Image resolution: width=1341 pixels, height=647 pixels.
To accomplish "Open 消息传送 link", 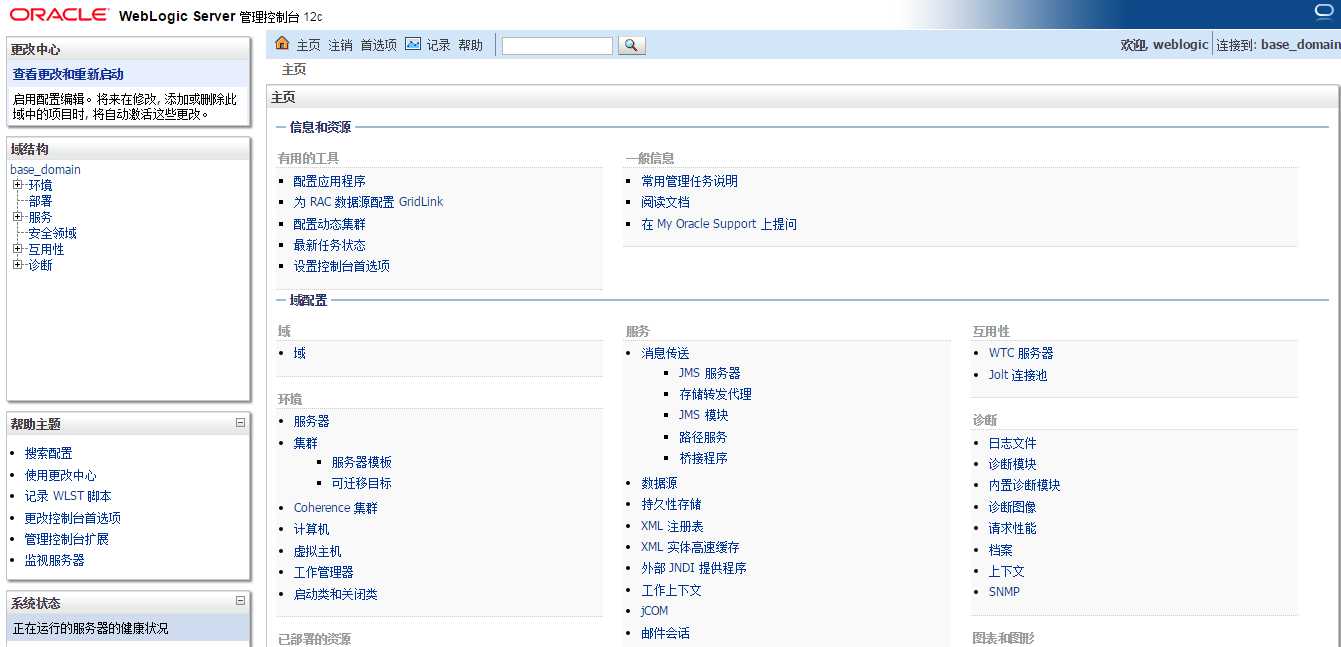I will [x=665, y=353].
